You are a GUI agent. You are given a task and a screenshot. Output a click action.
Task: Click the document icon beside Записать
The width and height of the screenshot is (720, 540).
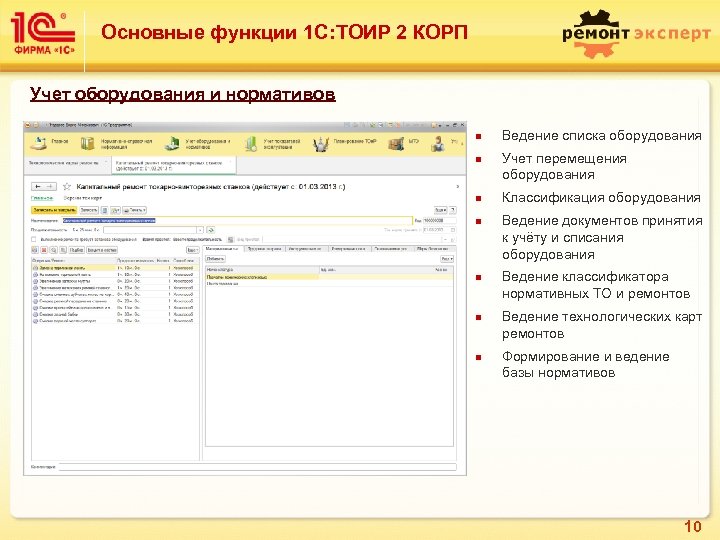click(105, 210)
